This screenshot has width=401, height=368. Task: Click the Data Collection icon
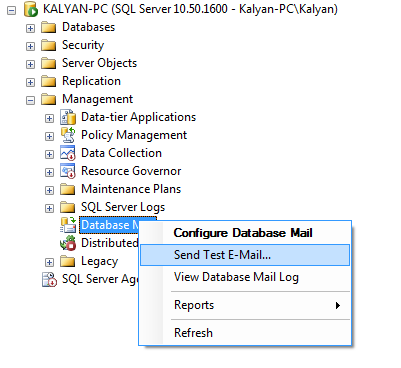pyautogui.click(x=68, y=153)
